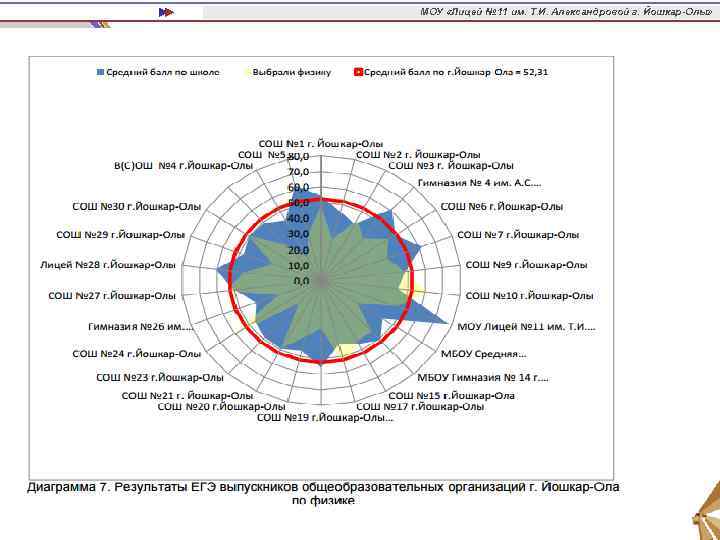Click the axis label СОШ №17 г.Йошкар-Олы

[420, 406]
